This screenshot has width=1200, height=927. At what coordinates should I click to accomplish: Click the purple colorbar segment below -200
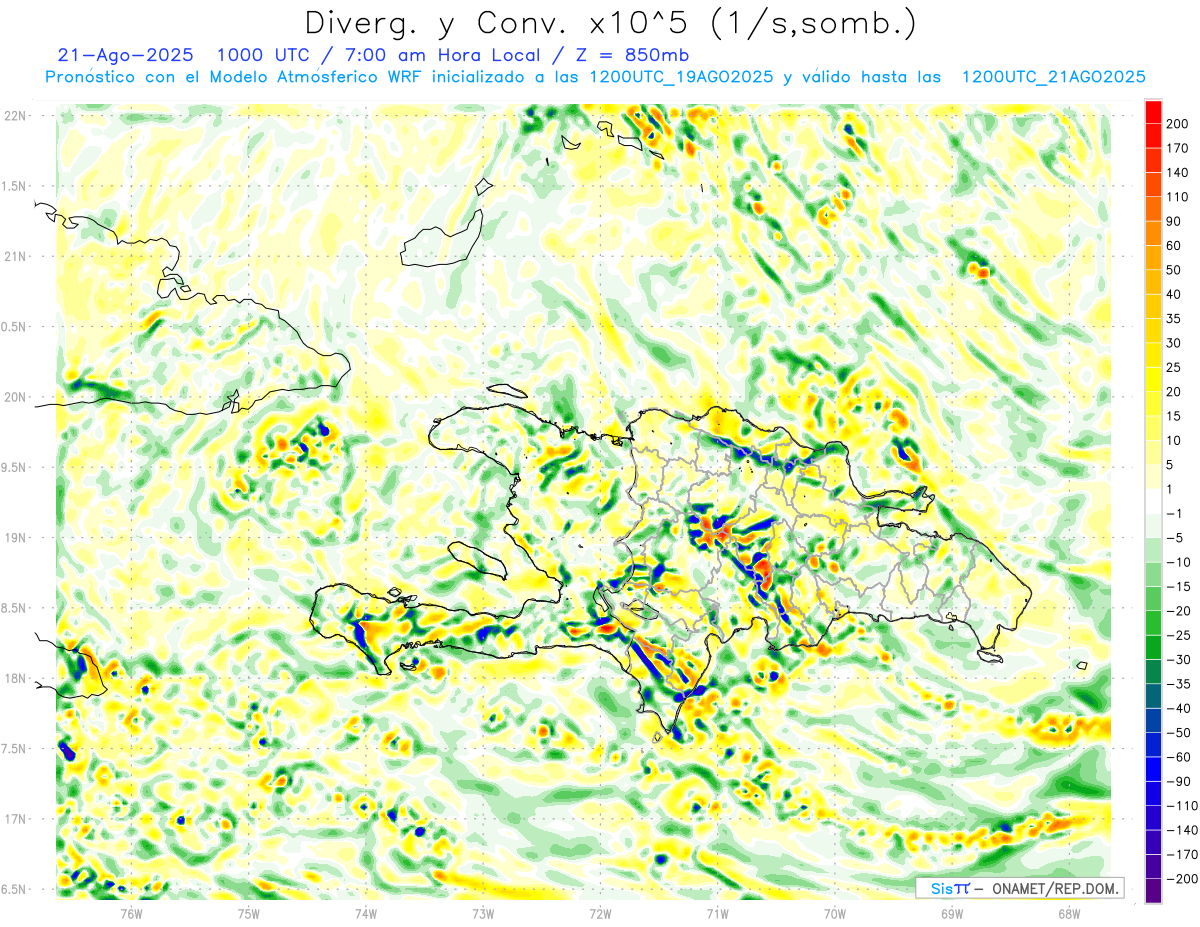[x=1153, y=891]
